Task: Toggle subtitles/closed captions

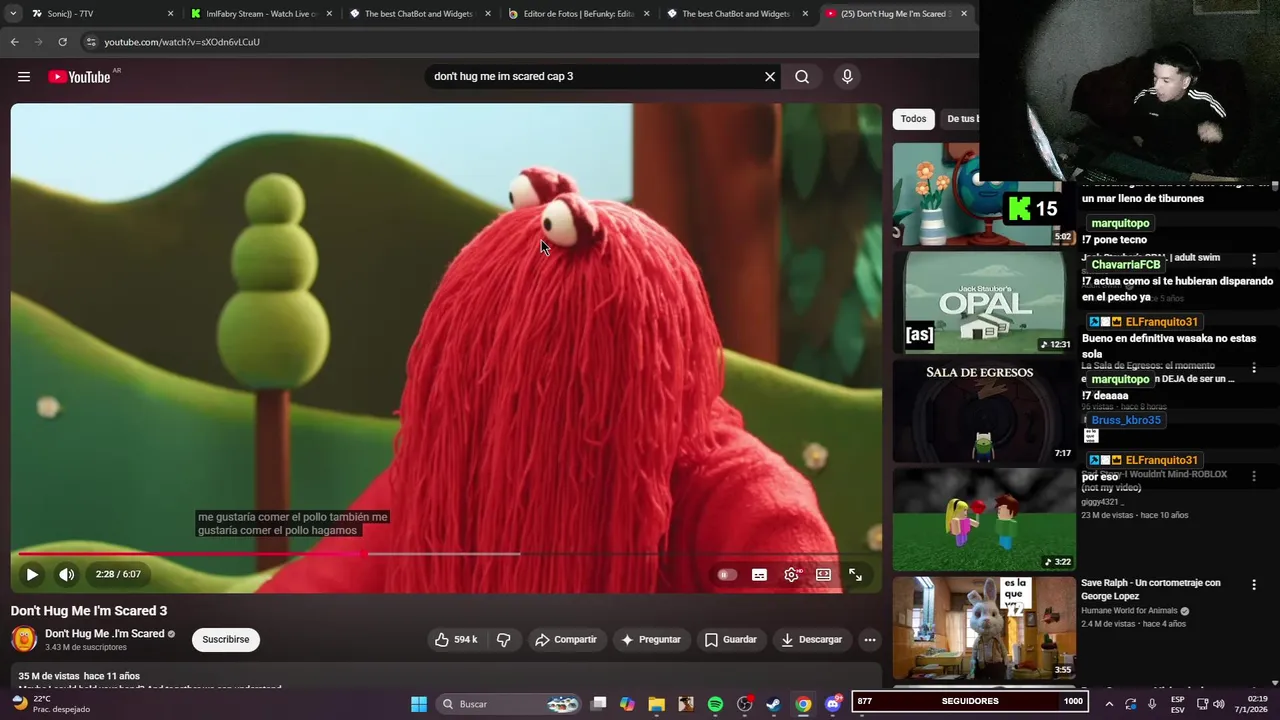Action: point(759,575)
